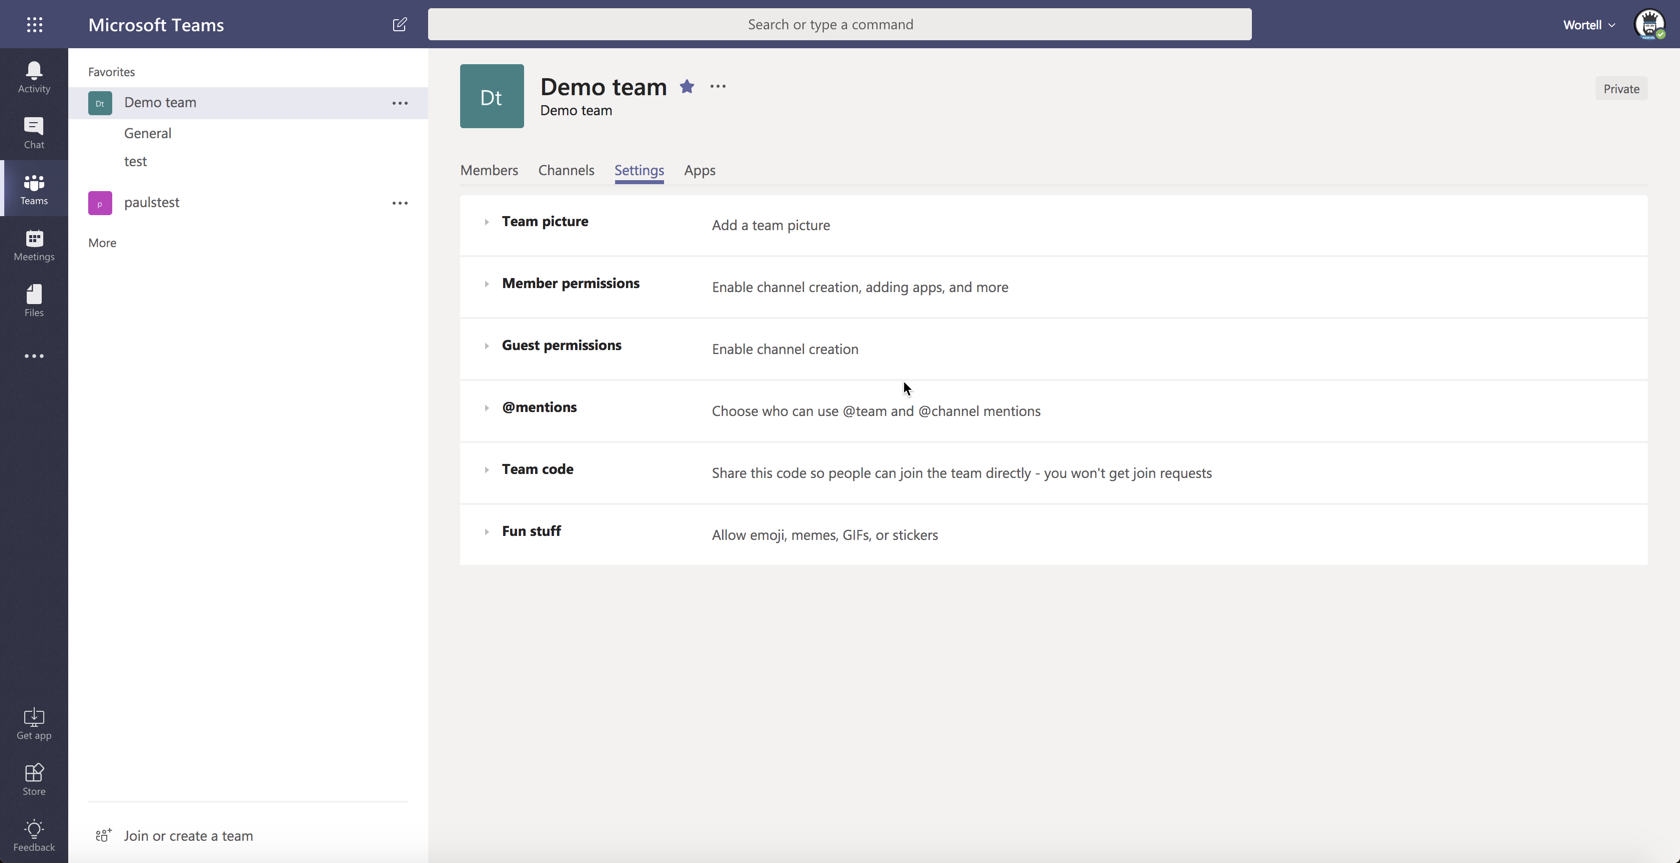Image resolution: width=1680 pixels, height=863 pixels.
Task: Open the test channel
Action: click(x=135, y=161)
